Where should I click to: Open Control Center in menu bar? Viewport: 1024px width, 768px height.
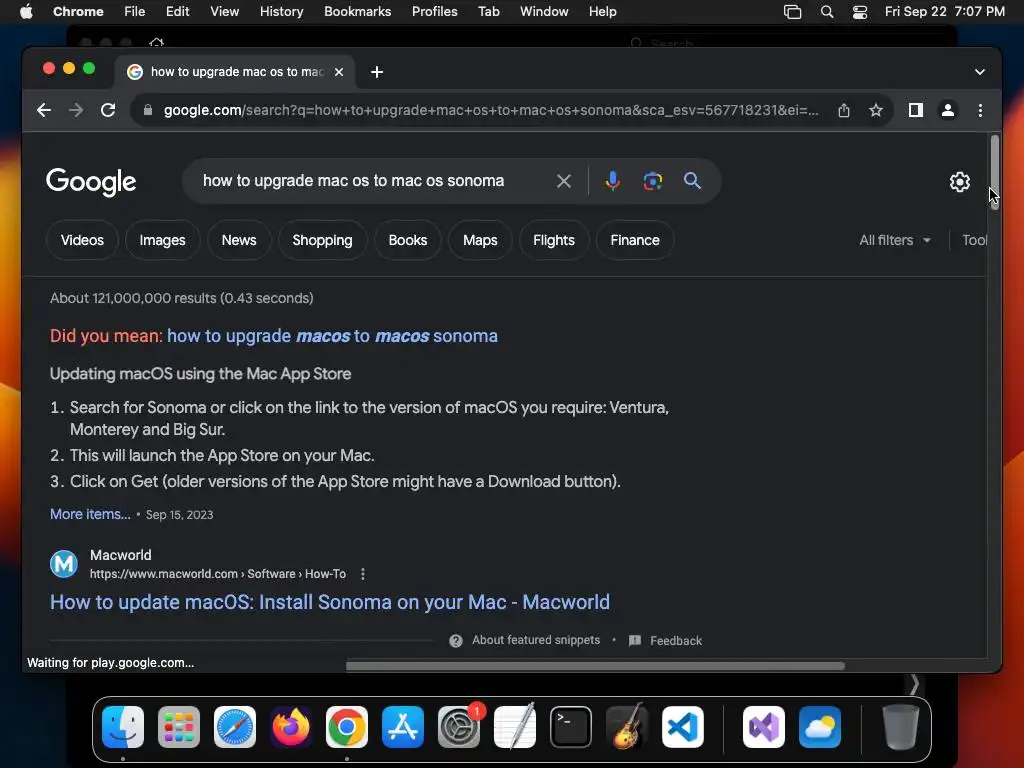point(859,12)
